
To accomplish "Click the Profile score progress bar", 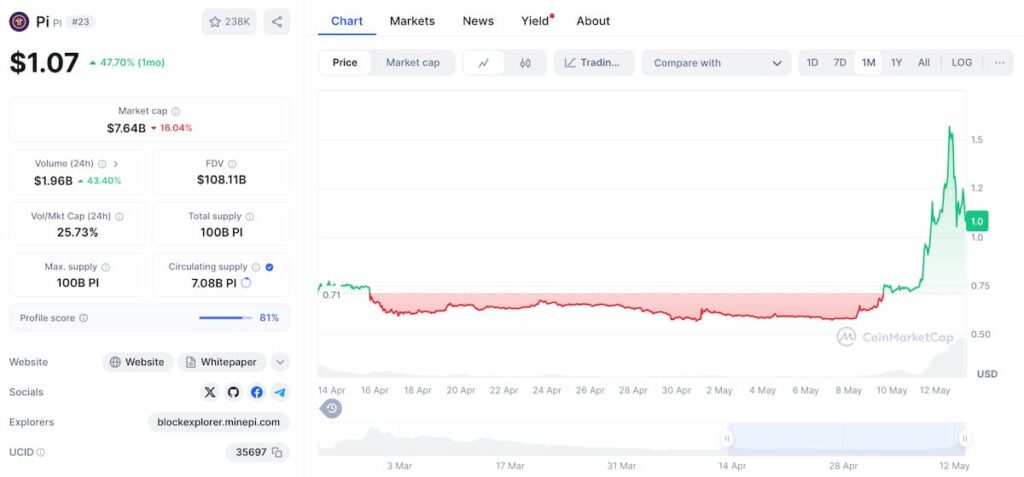I will pyautogui.click(x=226, y=318).
